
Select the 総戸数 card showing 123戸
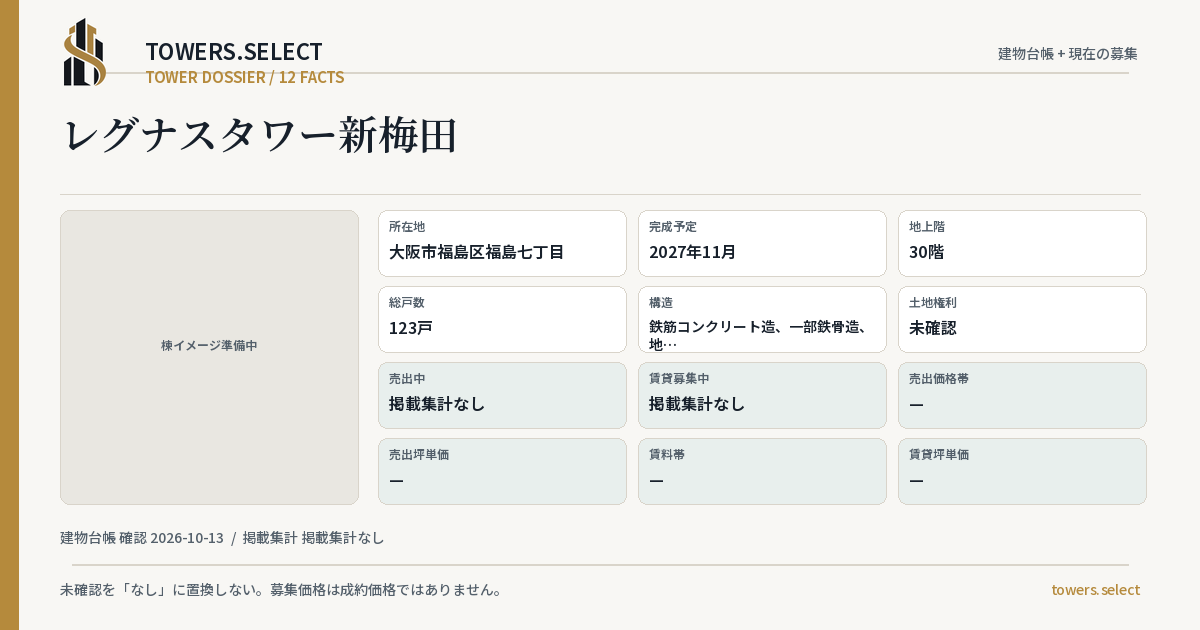[502, 319]
